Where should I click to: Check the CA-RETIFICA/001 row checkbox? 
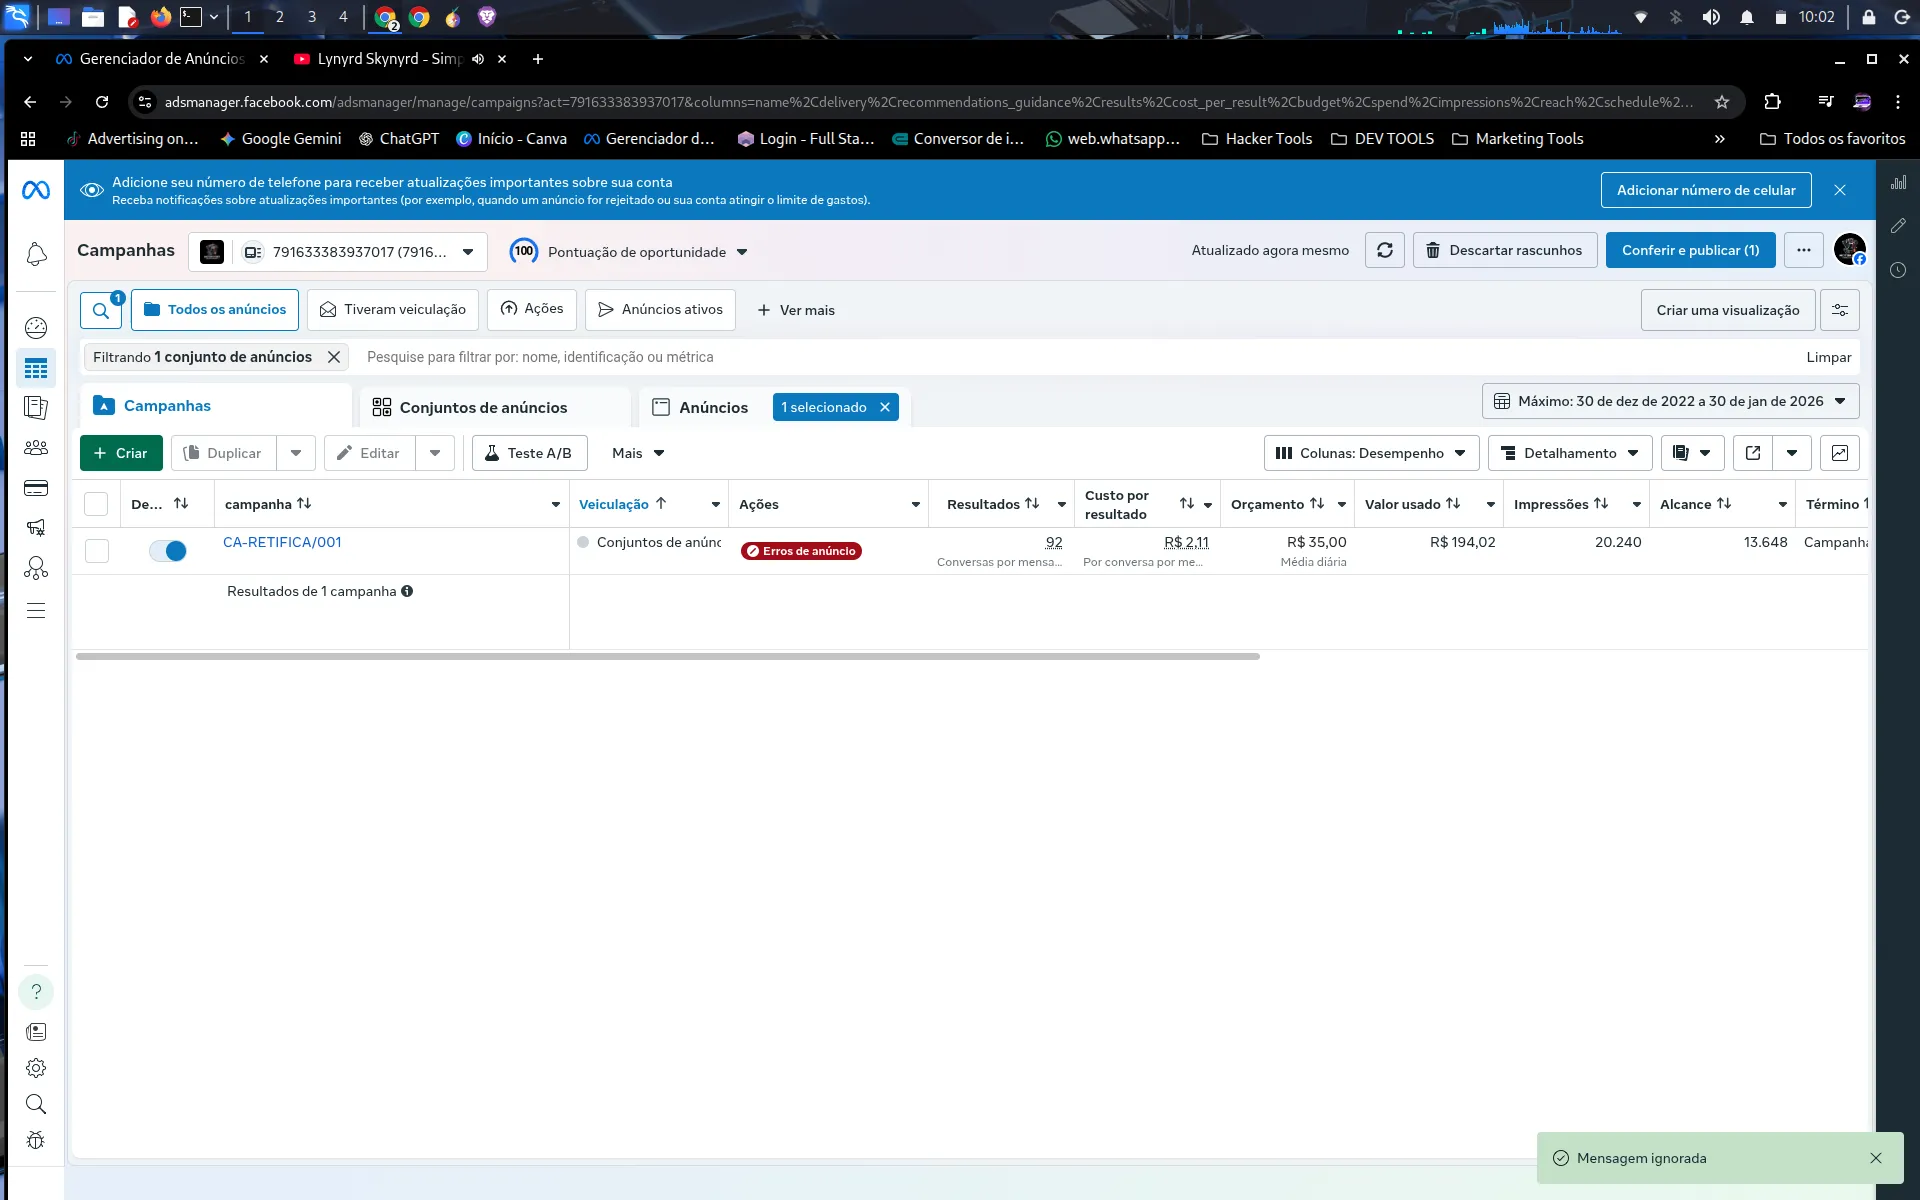97,551
